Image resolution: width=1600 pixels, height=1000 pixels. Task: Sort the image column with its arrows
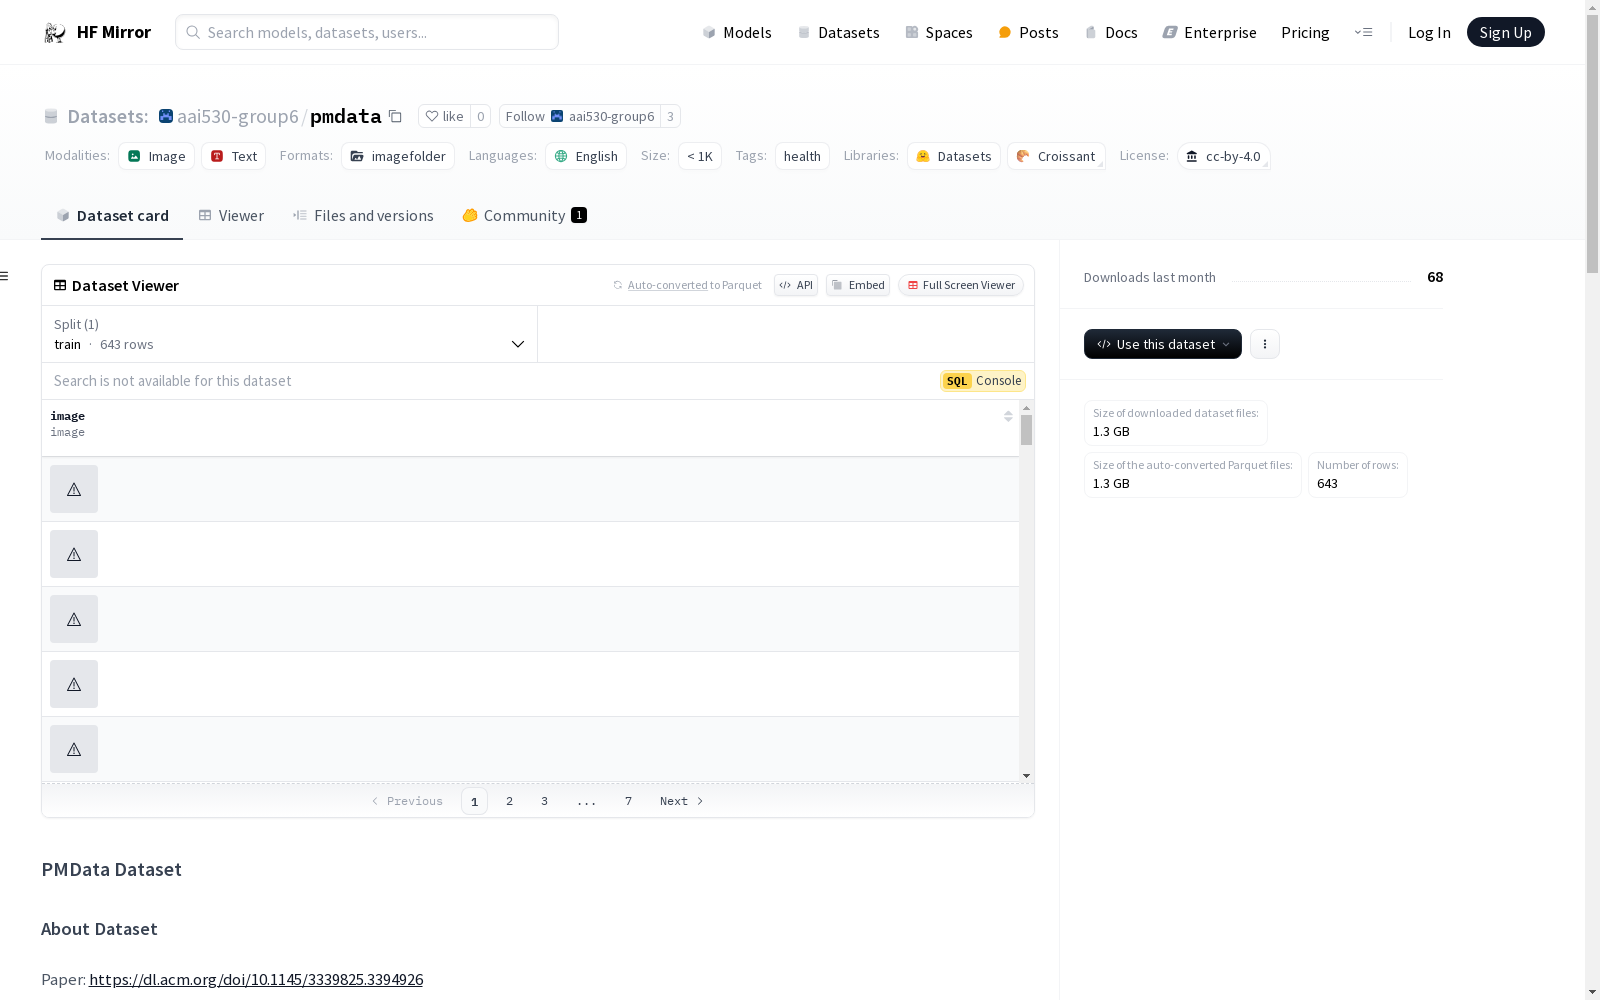[x=1008, y=416]
